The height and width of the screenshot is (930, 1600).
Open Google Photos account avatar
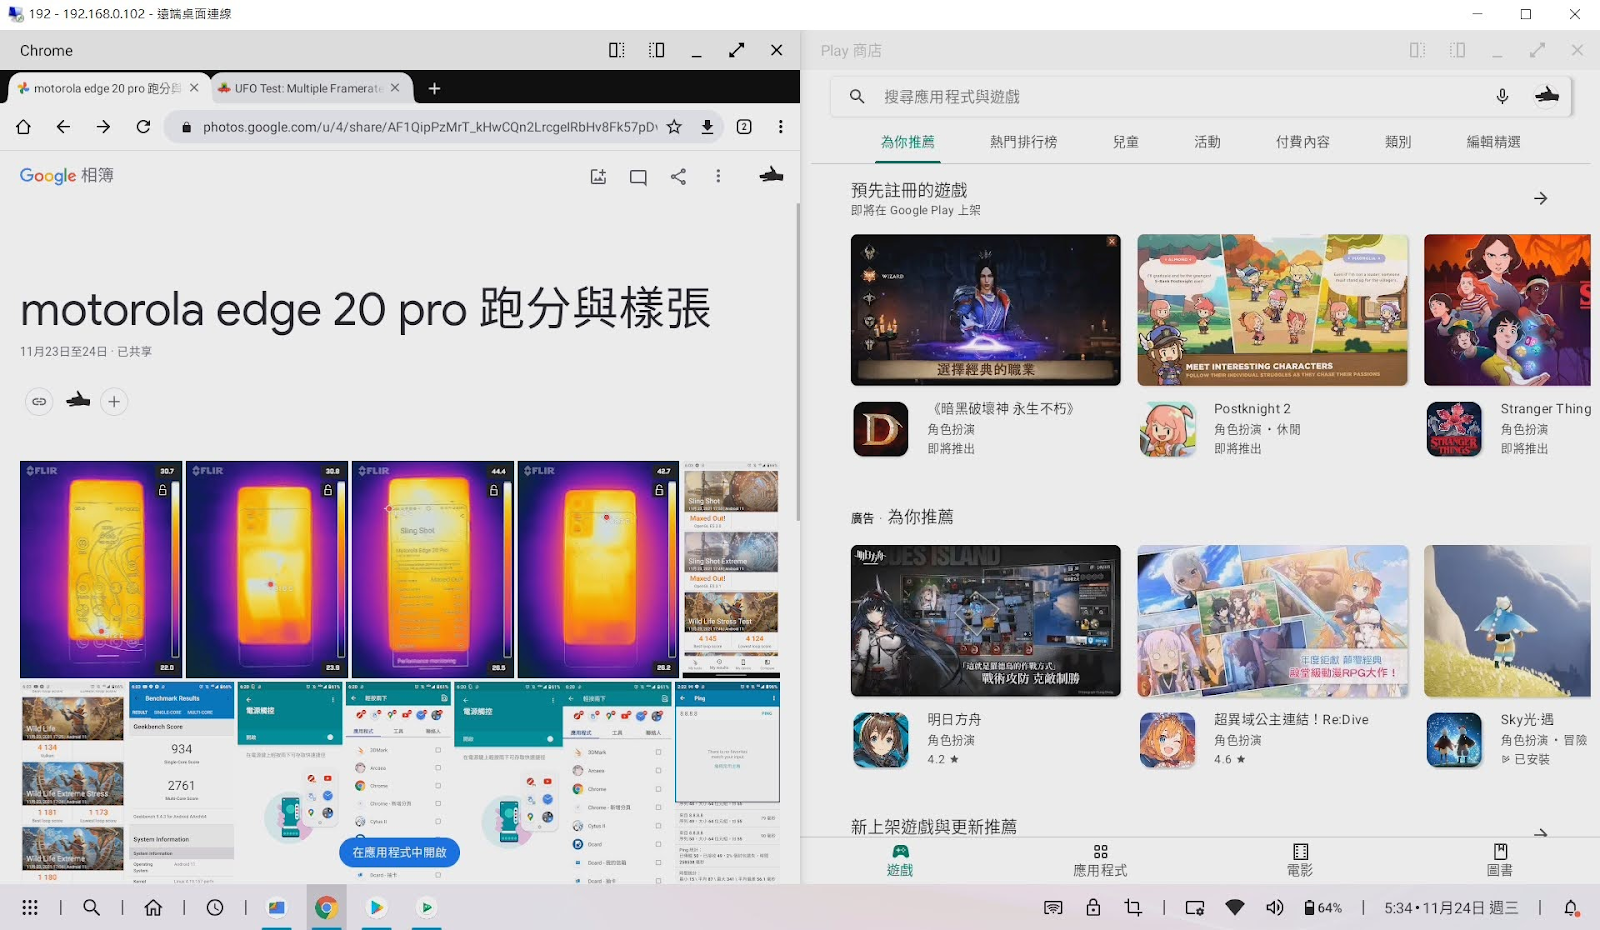pos(771,176)
